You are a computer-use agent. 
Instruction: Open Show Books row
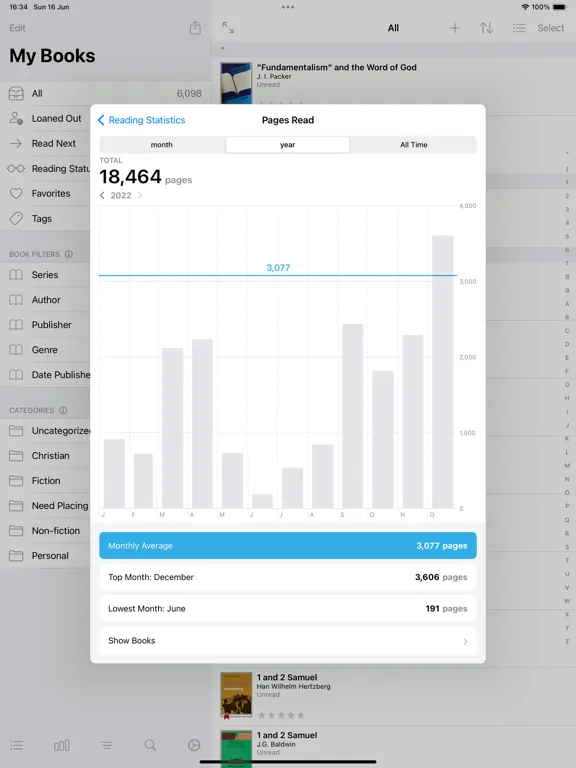tap(288, 641)
